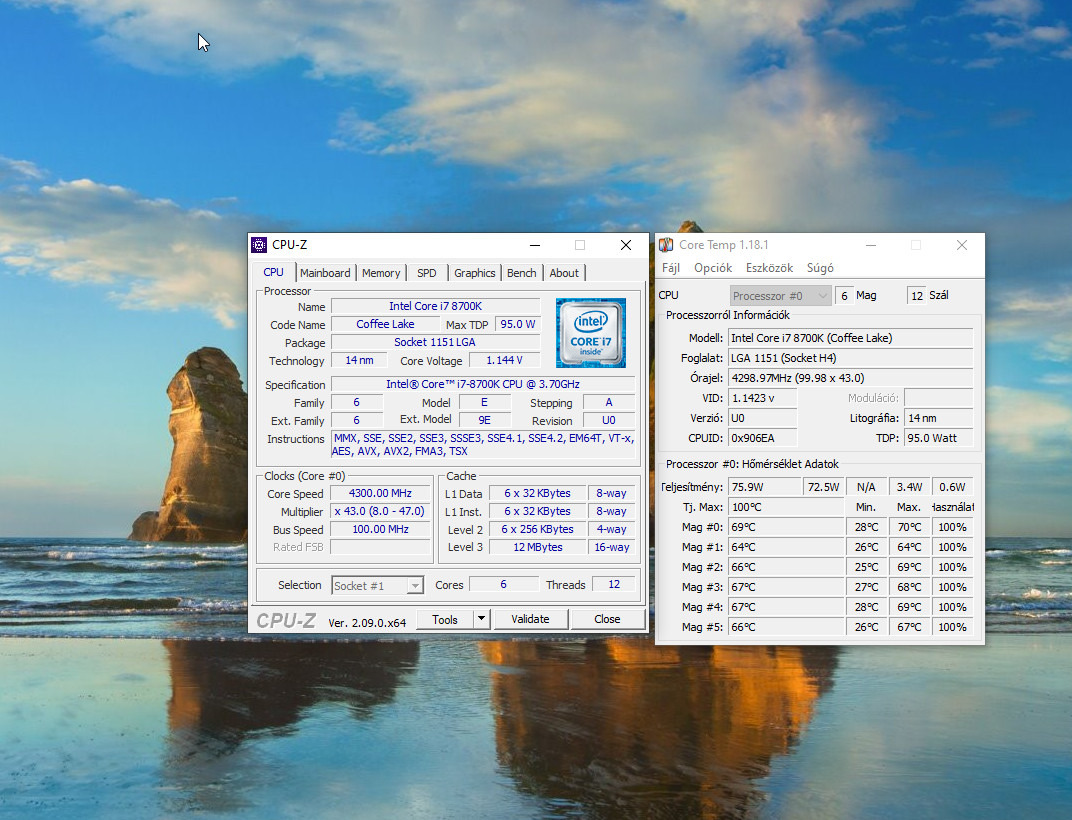The width and height of the screenshot is (1072, 820).
Task: Click the Mag #3 temperature 67°C
Action: click(x=786, y=587)
